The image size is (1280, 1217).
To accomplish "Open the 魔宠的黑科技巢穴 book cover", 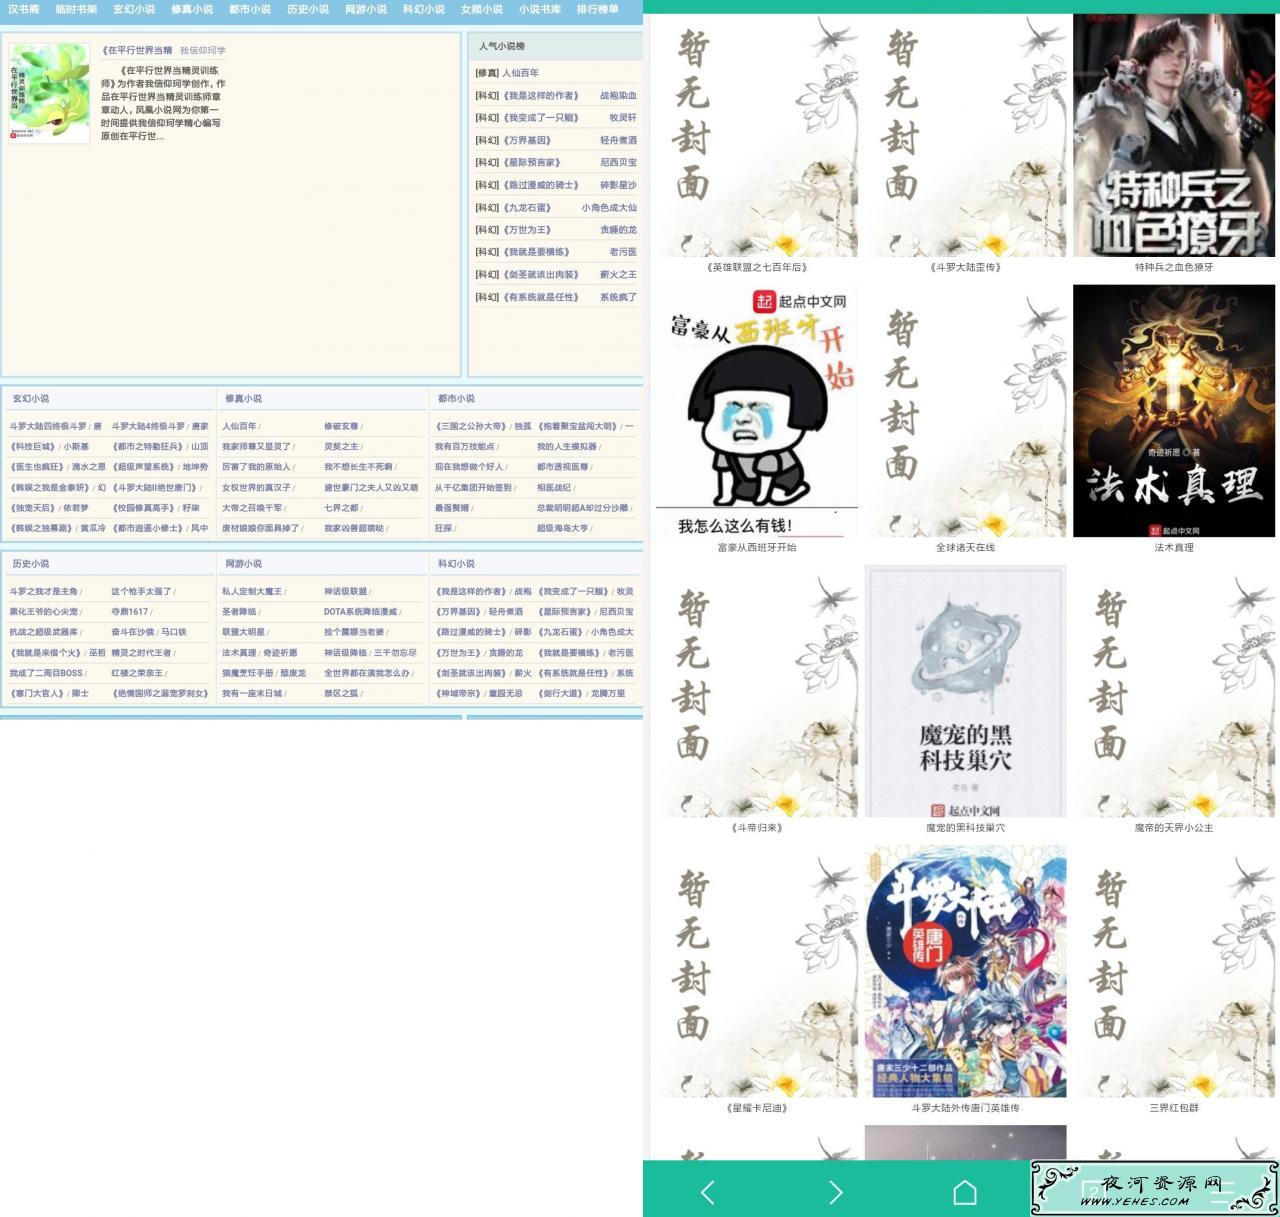I will click(x=965, y=691).
